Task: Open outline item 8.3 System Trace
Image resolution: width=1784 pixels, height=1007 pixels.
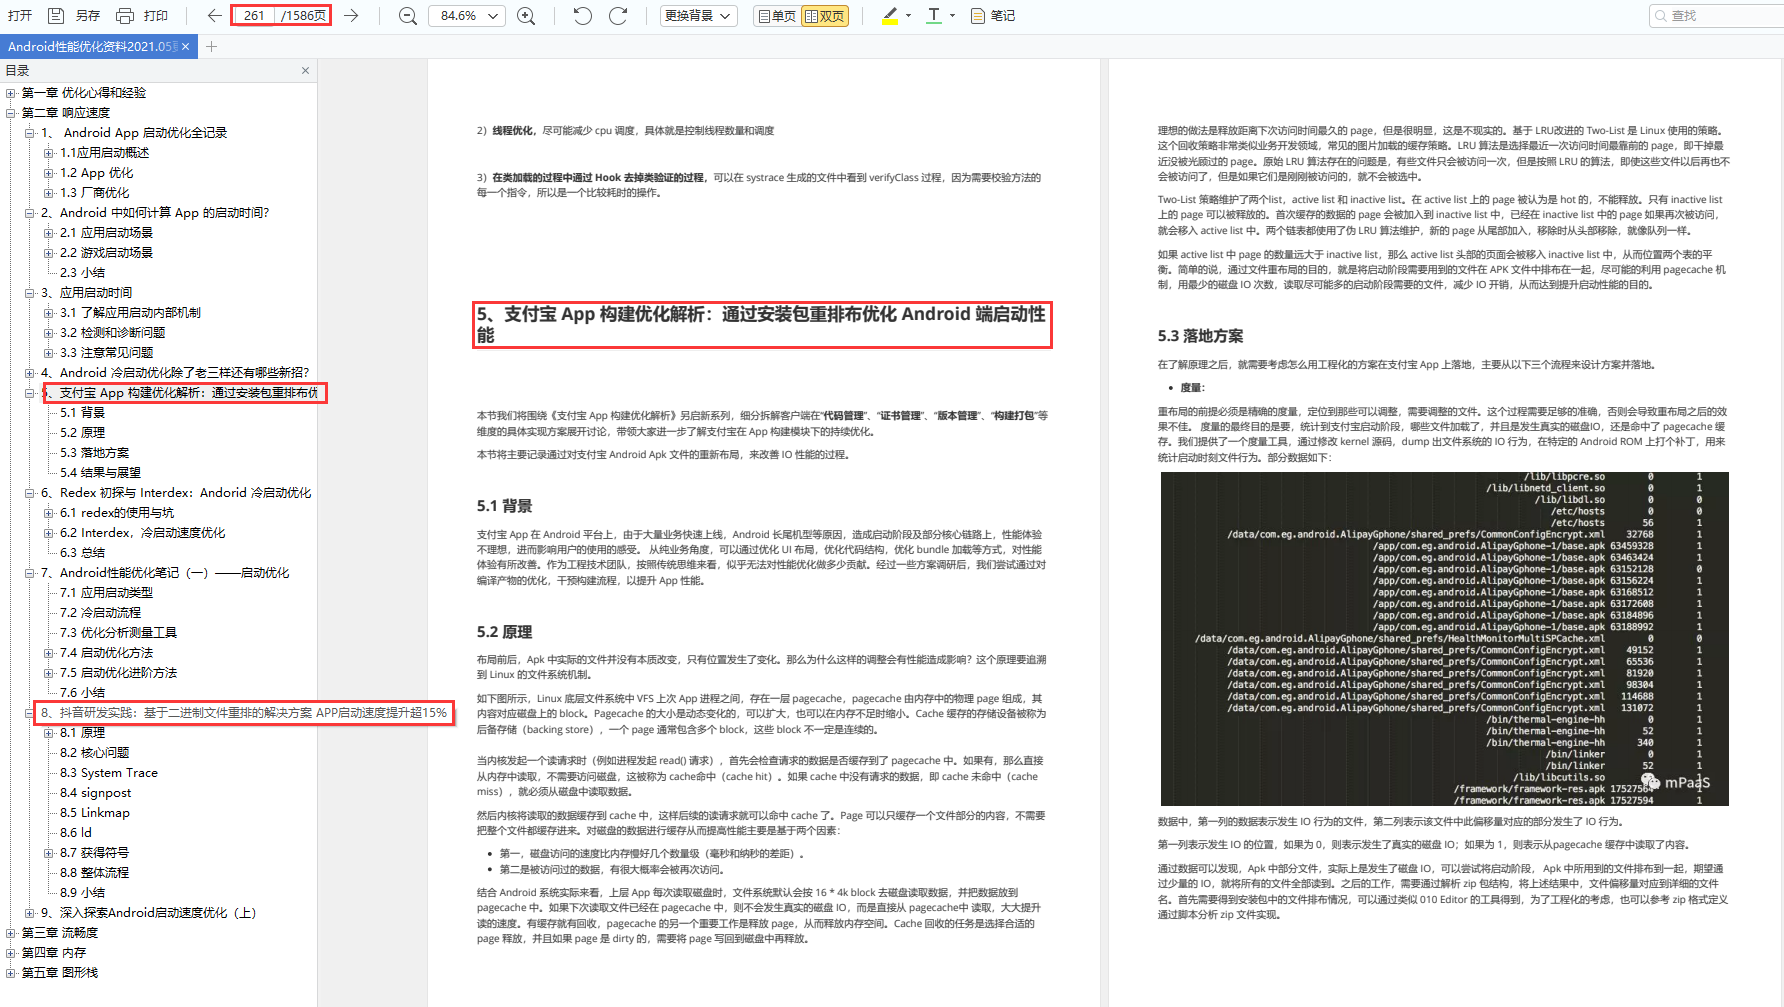Action: (109, 773)
